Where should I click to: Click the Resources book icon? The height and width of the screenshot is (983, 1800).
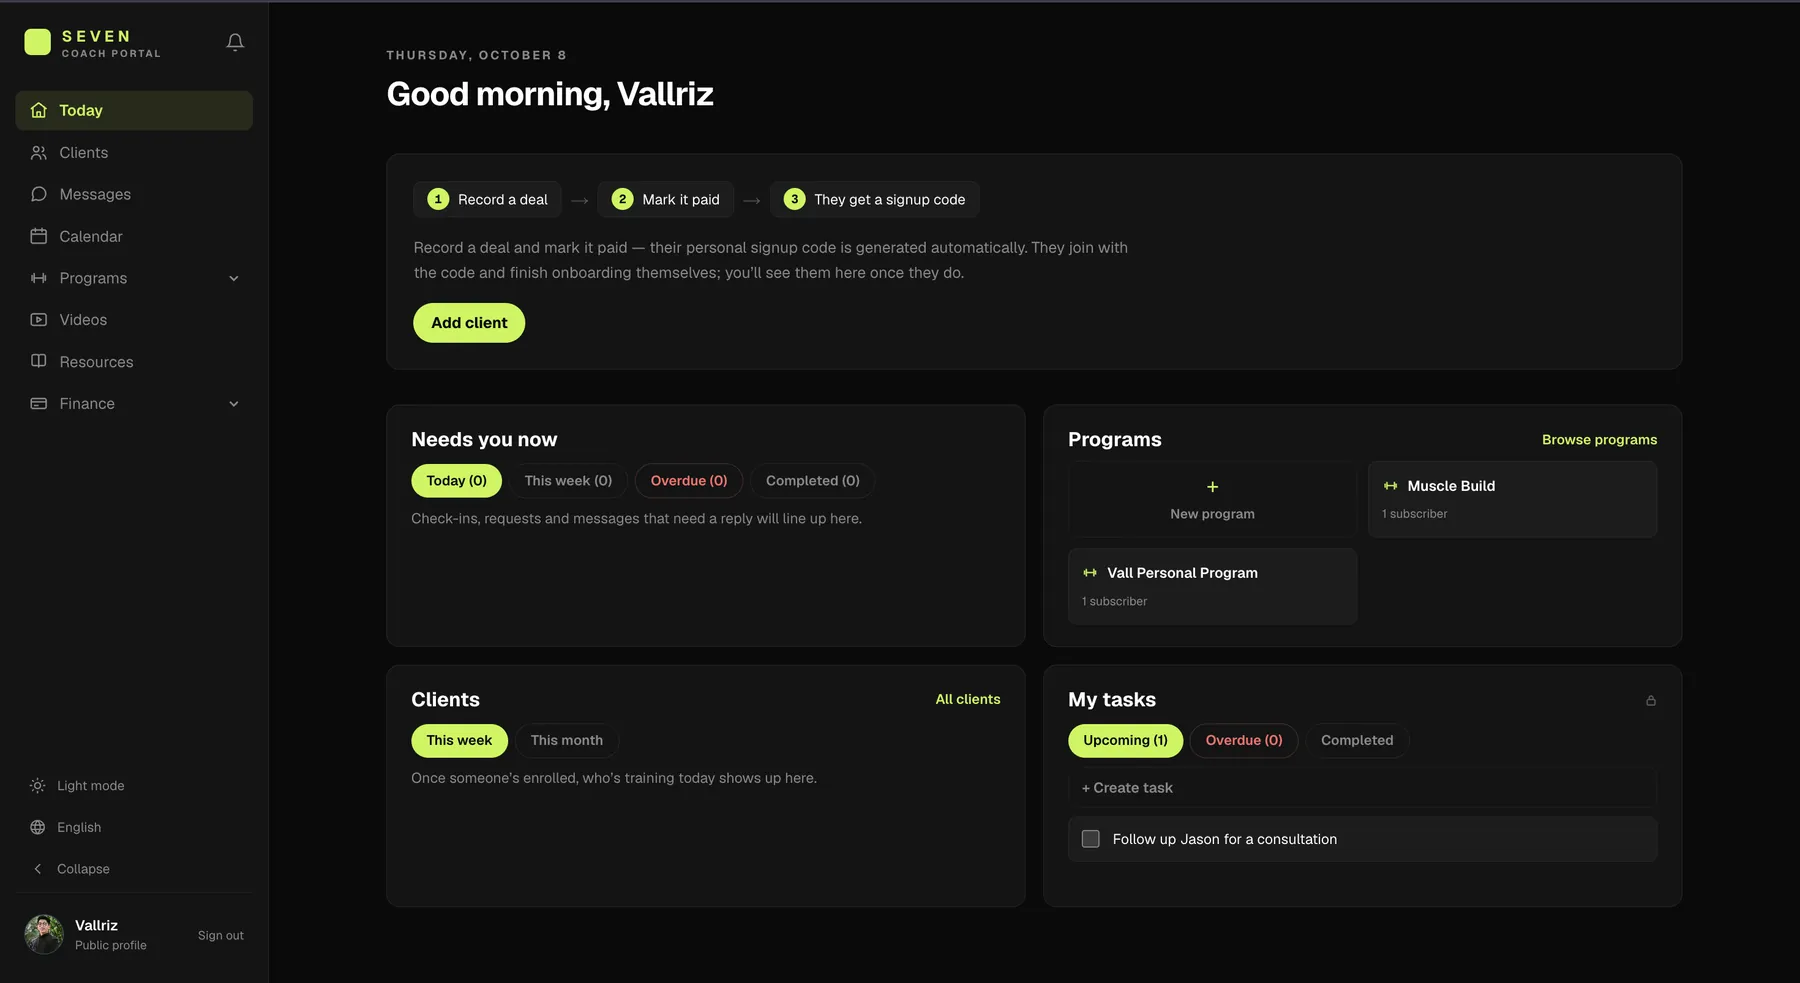(x=39, y=361)
